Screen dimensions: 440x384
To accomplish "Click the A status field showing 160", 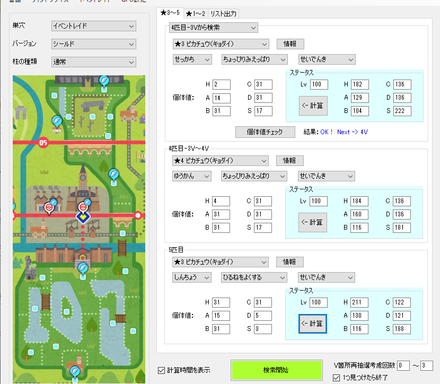I will click(x=359, y=215).
